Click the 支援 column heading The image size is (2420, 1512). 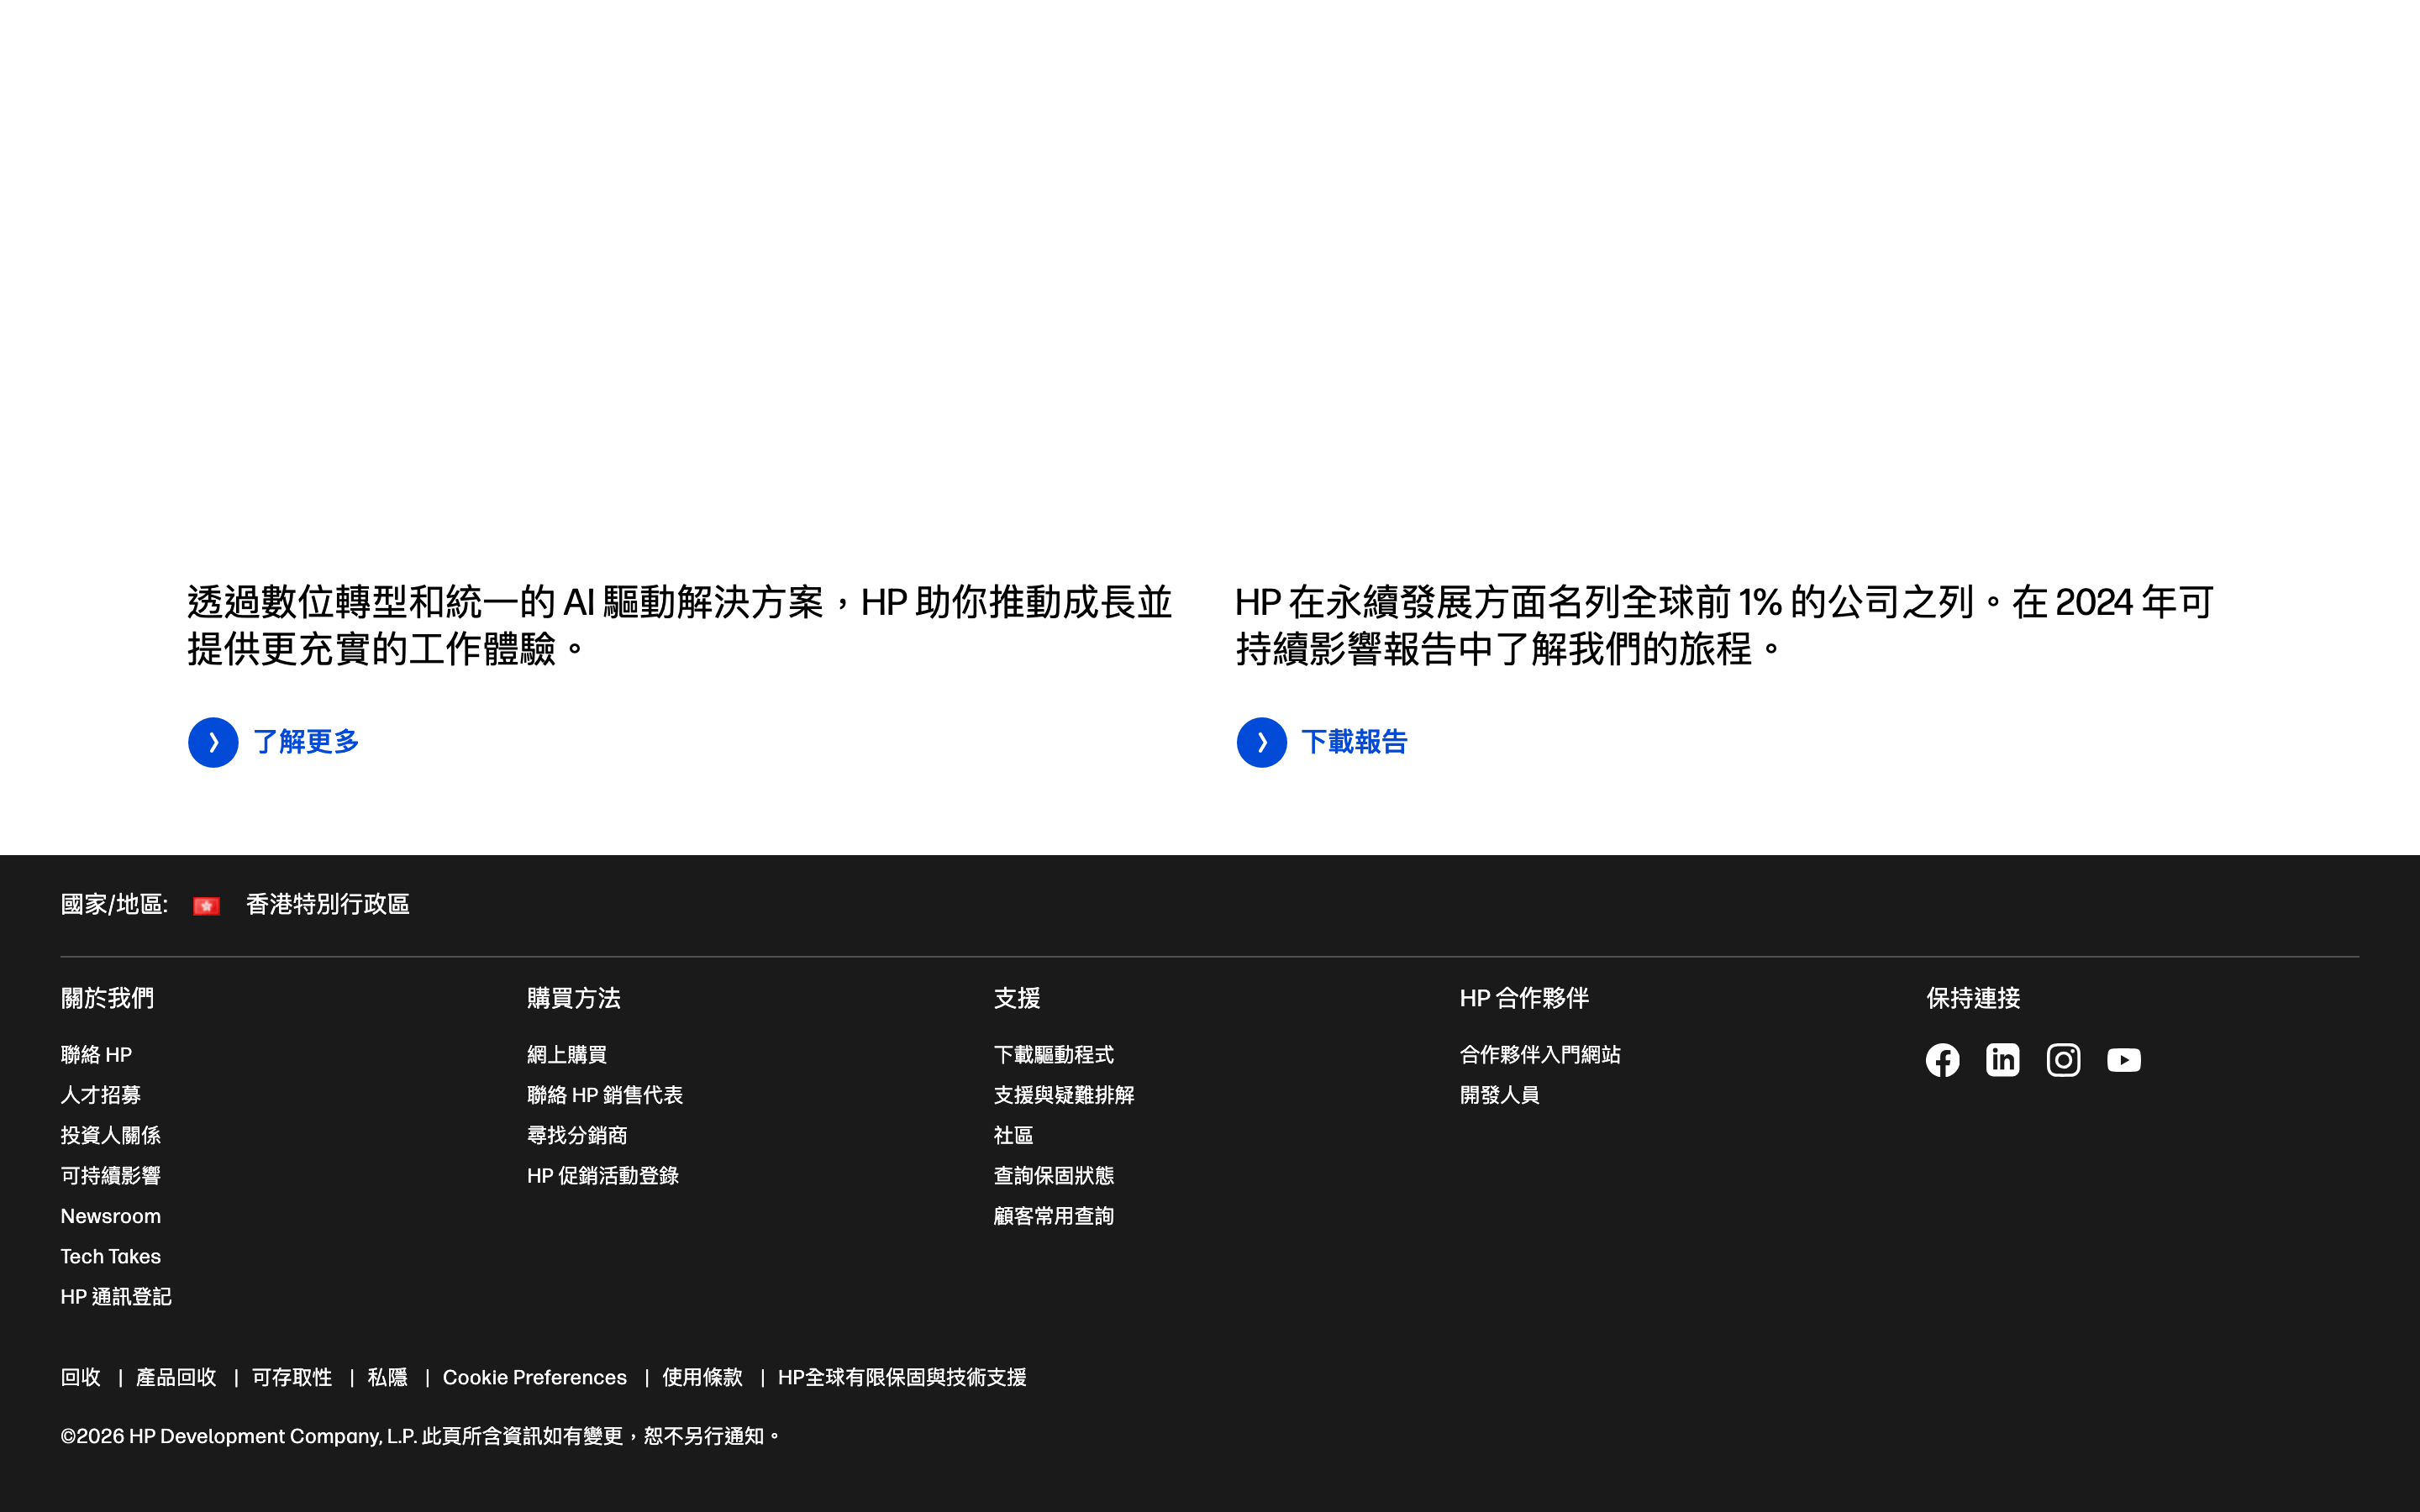[1017, 998]
